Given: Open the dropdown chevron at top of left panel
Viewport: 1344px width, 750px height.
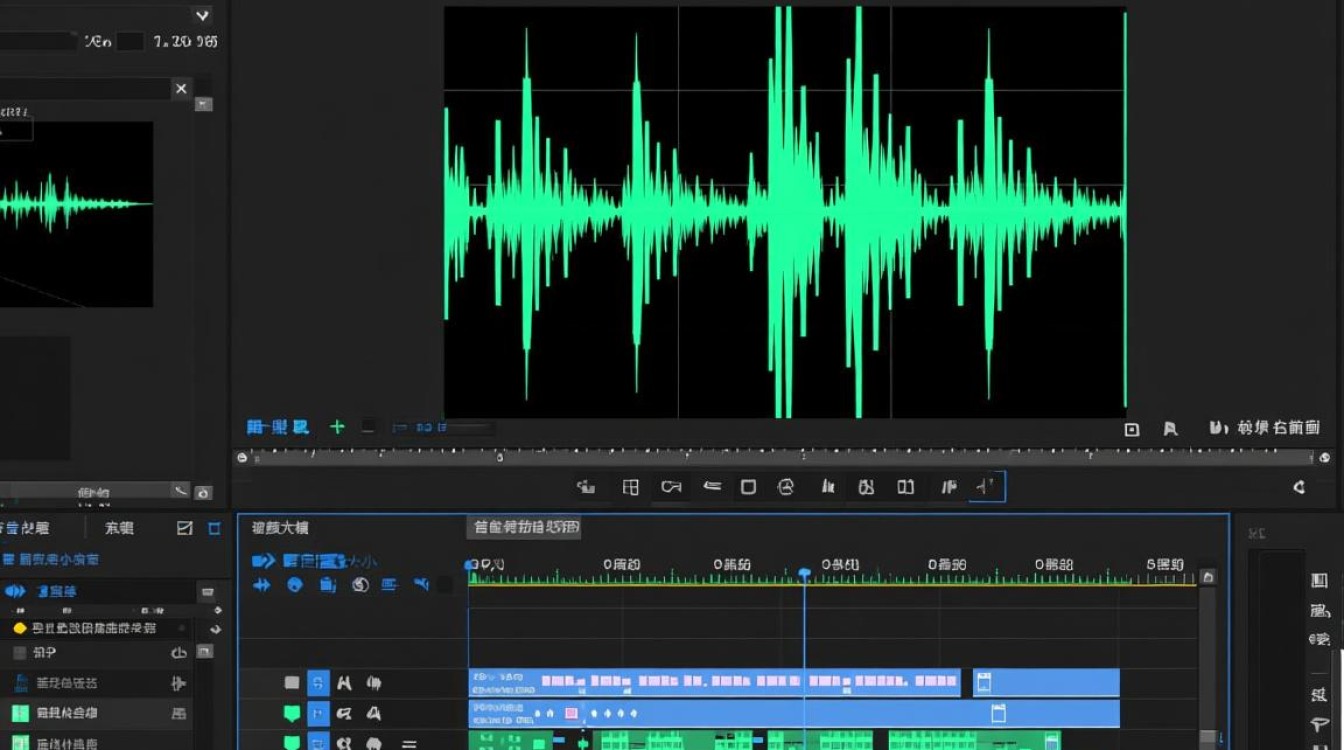Looking at the screenshot, I should 202,15.
